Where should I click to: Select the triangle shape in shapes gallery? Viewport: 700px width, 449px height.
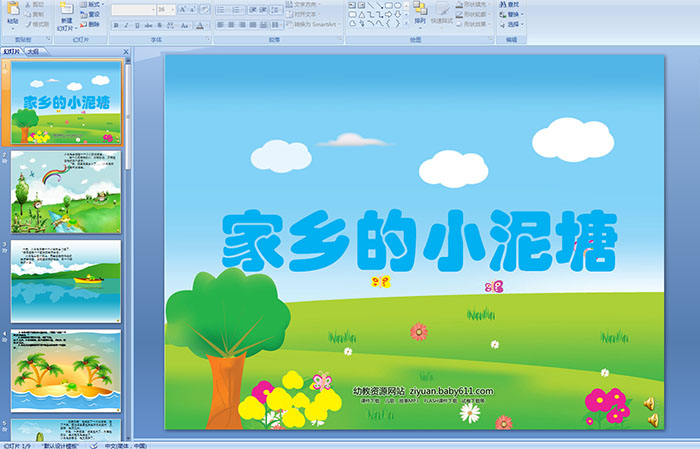(362, 15)
